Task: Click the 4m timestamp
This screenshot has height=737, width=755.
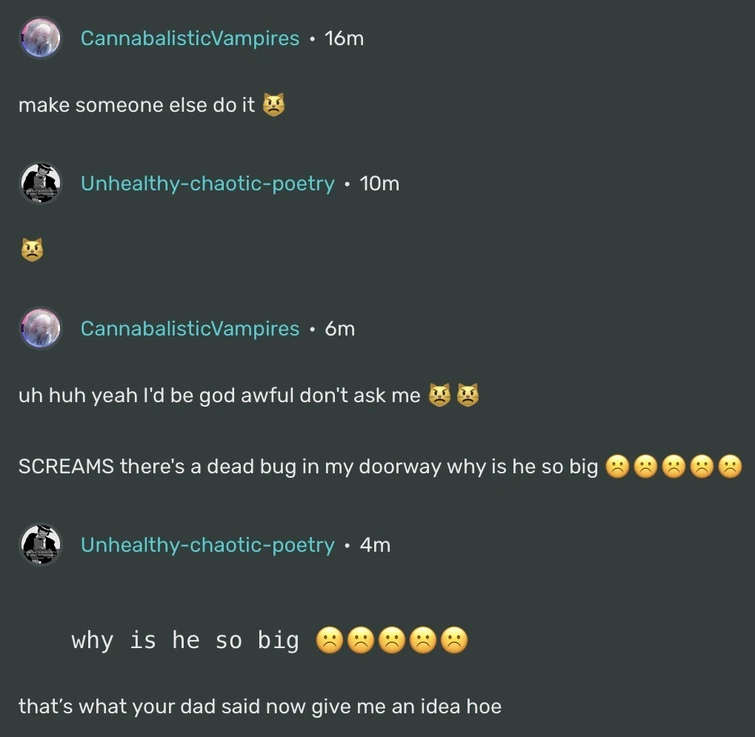Action: [x=375, y=545]
